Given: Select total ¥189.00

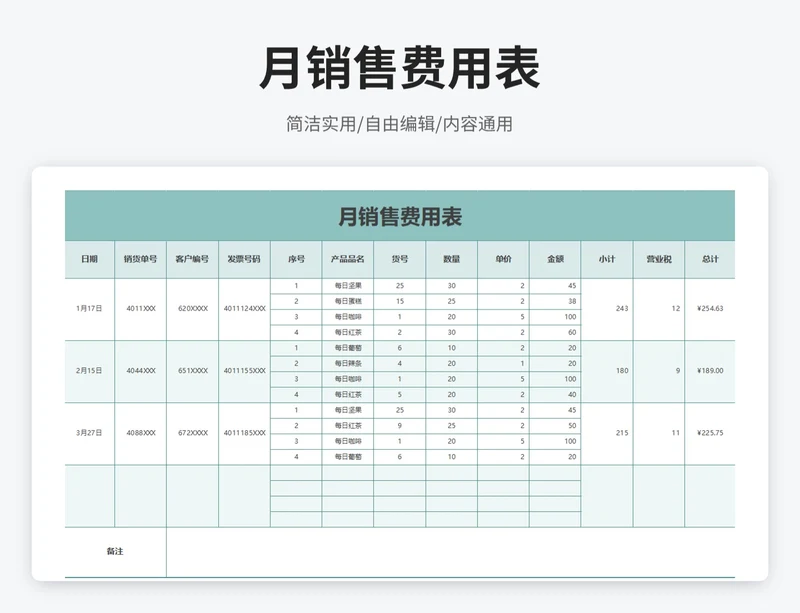Looking at the screenshot, I should 710,371.
